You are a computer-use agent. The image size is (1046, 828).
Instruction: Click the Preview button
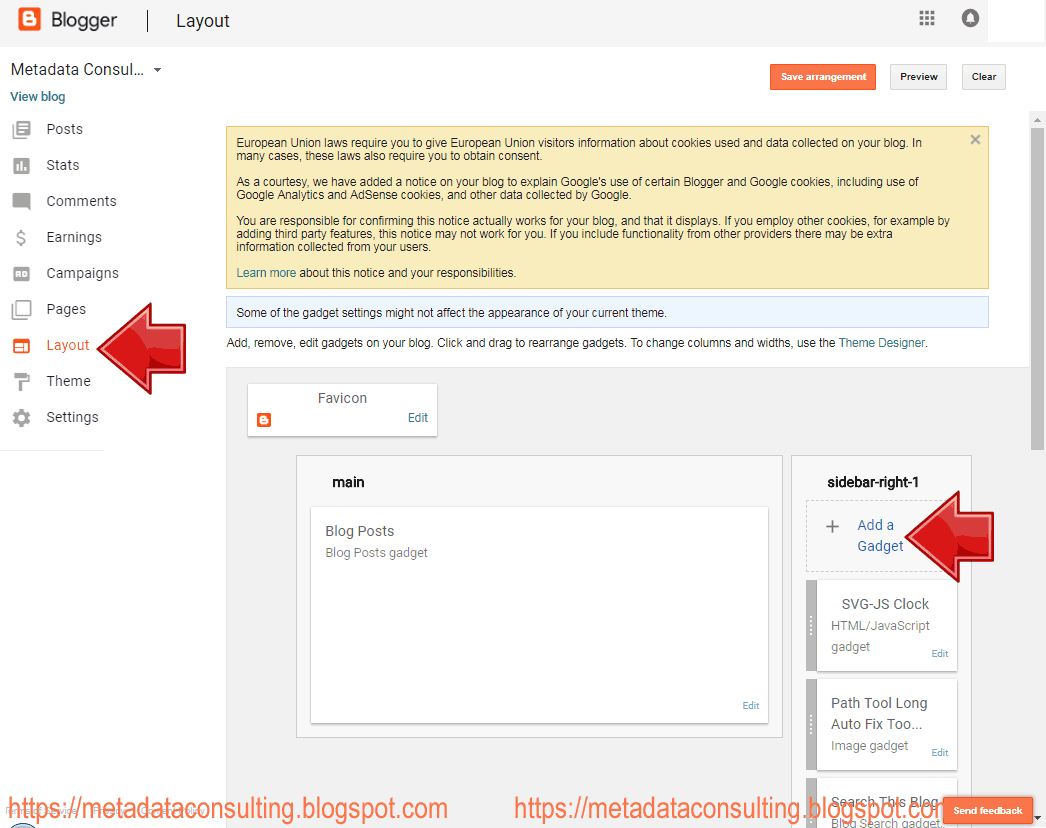(x=918, y=77)
